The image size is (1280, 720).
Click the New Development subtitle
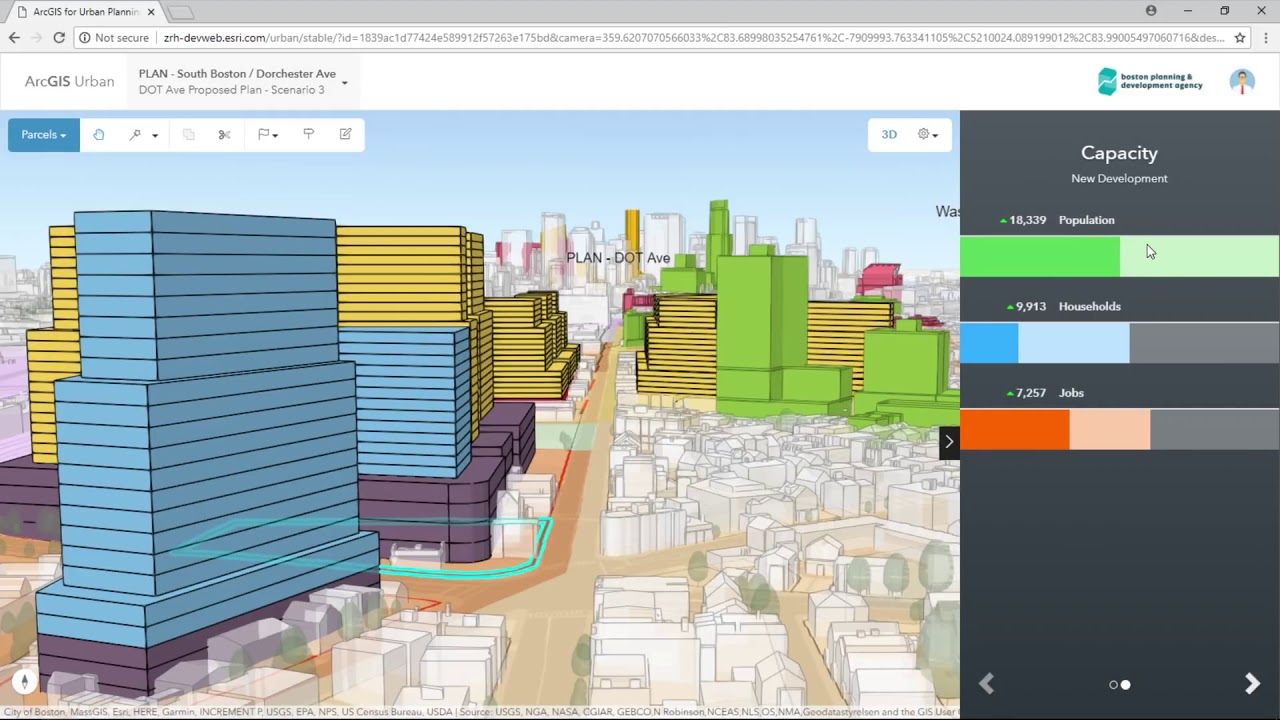click(1119, 178)
